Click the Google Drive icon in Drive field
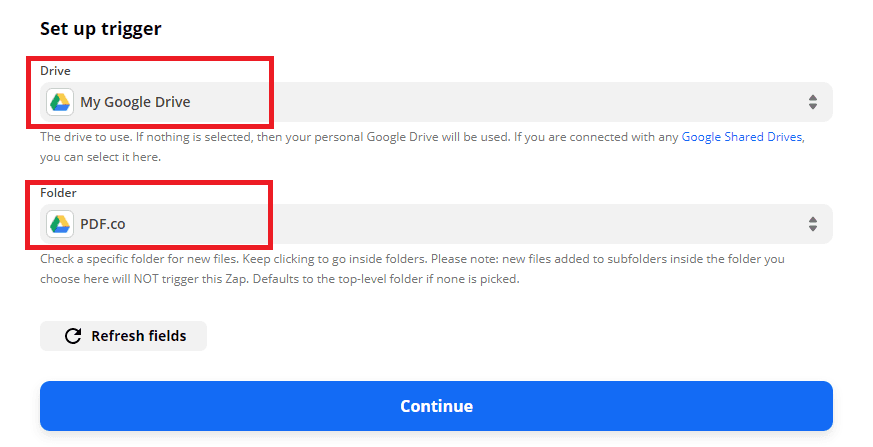The image size is (873, 447). point(60,102)
